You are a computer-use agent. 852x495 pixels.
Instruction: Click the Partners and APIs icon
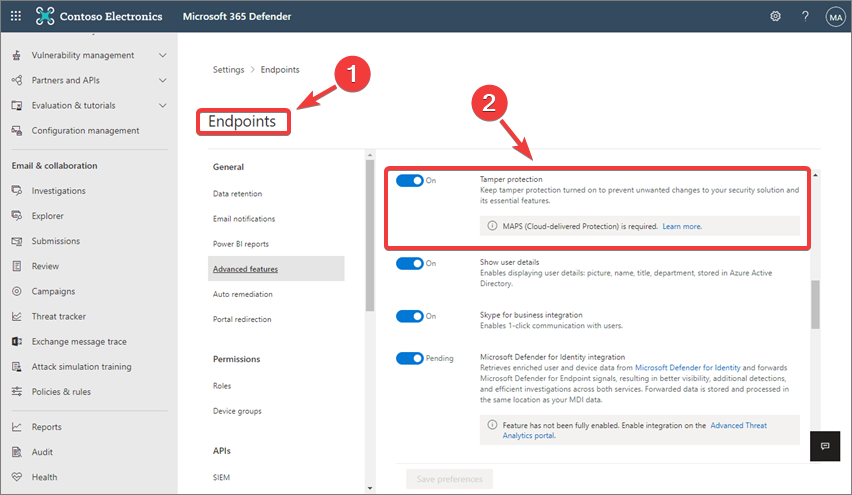(x=17, y=80)
